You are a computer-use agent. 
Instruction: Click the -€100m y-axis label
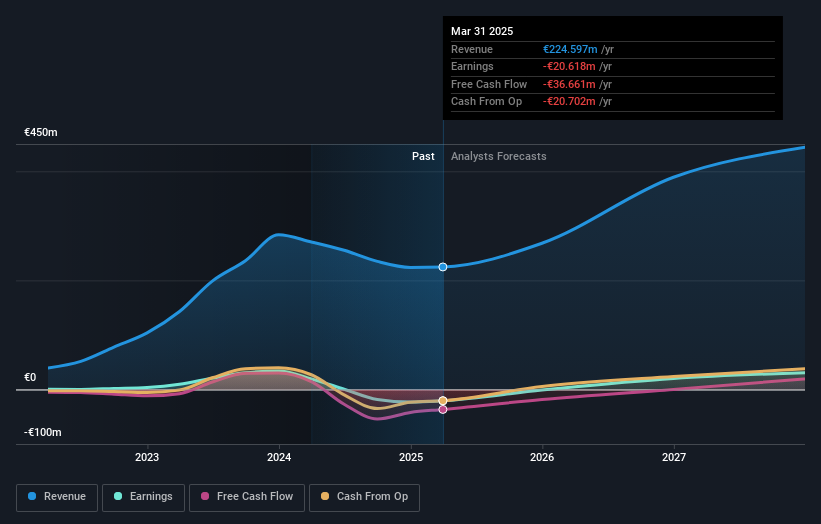click(42, 432)
